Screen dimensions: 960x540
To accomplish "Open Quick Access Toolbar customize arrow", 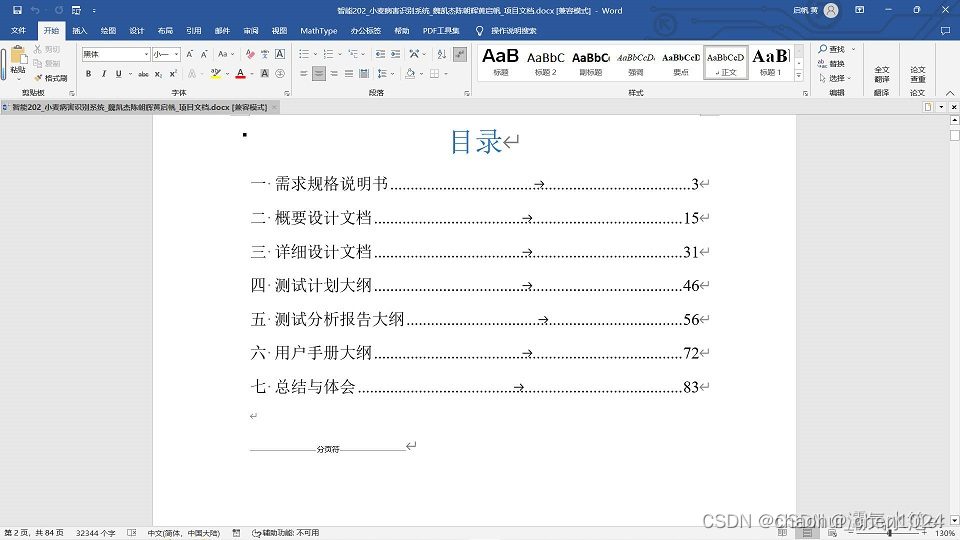I will click(x=94, y=10).
